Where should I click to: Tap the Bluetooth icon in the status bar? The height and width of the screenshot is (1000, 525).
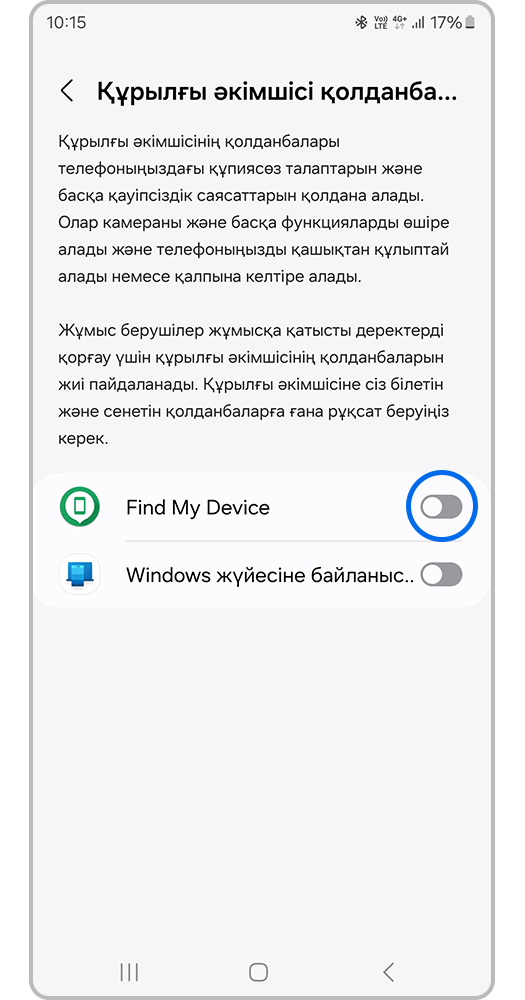tap(361, 23)
